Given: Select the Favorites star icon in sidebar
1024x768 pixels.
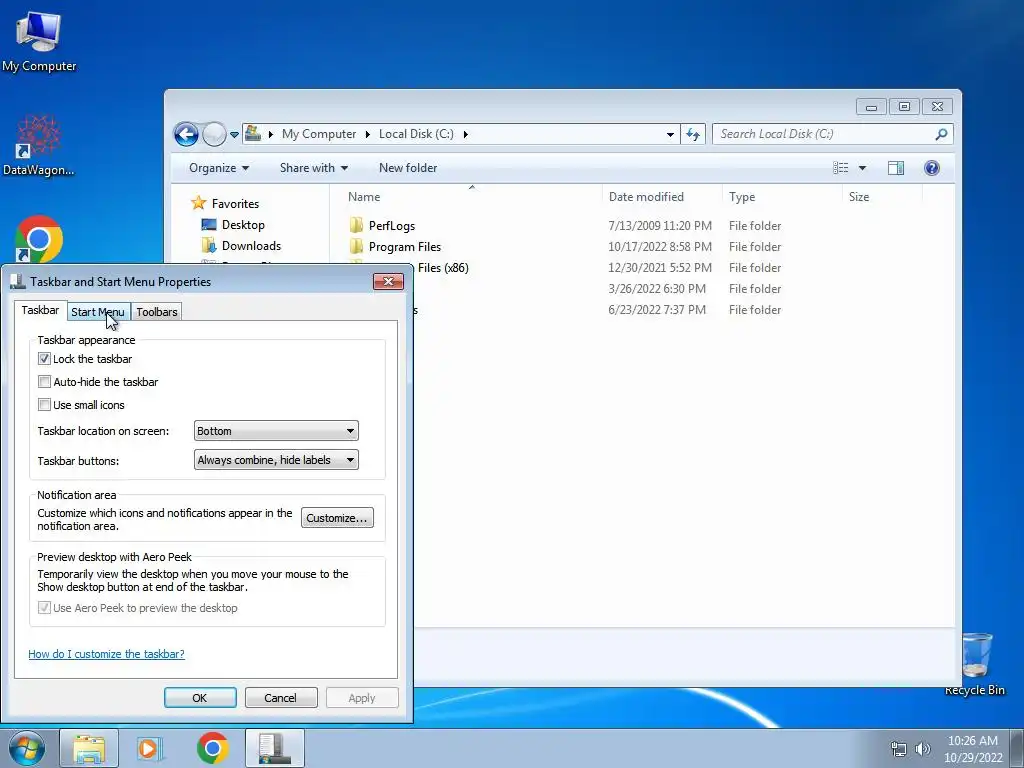Looking at the screenshot, I should pyautogui.click(x=199, y=203).
